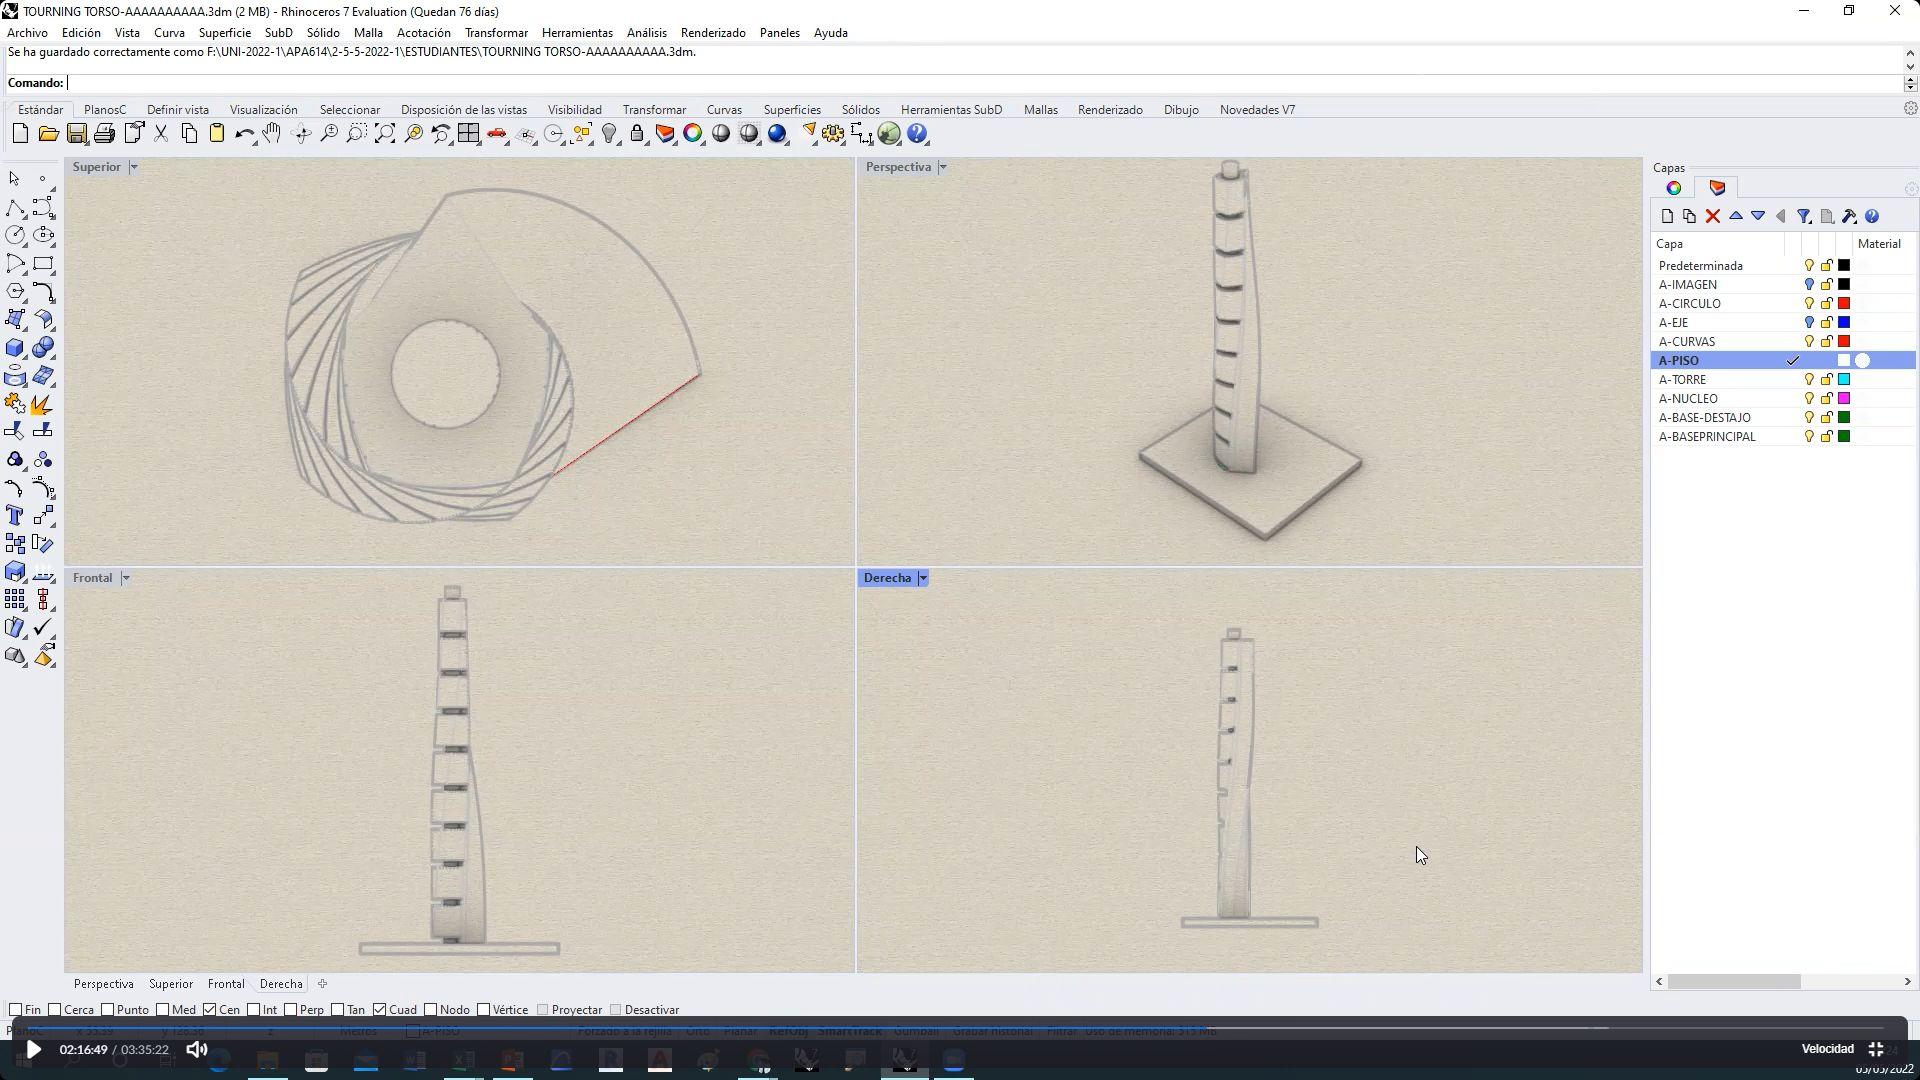This screenshot has height=1080, width=1920.
Task: Click the Zoom extents icon
Action: [x=385, y=134]
